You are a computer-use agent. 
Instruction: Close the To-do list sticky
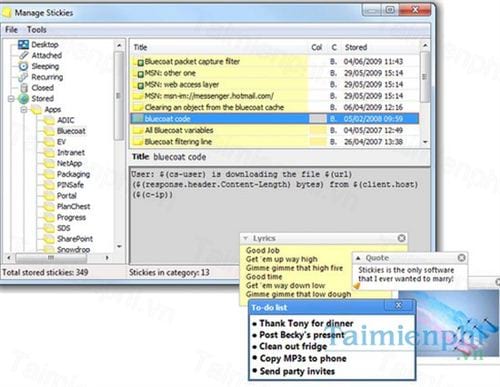coord(398,305)
